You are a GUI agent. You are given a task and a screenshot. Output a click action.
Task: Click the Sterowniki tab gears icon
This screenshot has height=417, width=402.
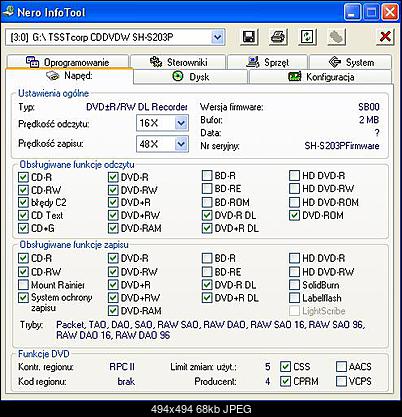[x=156, y=62]
